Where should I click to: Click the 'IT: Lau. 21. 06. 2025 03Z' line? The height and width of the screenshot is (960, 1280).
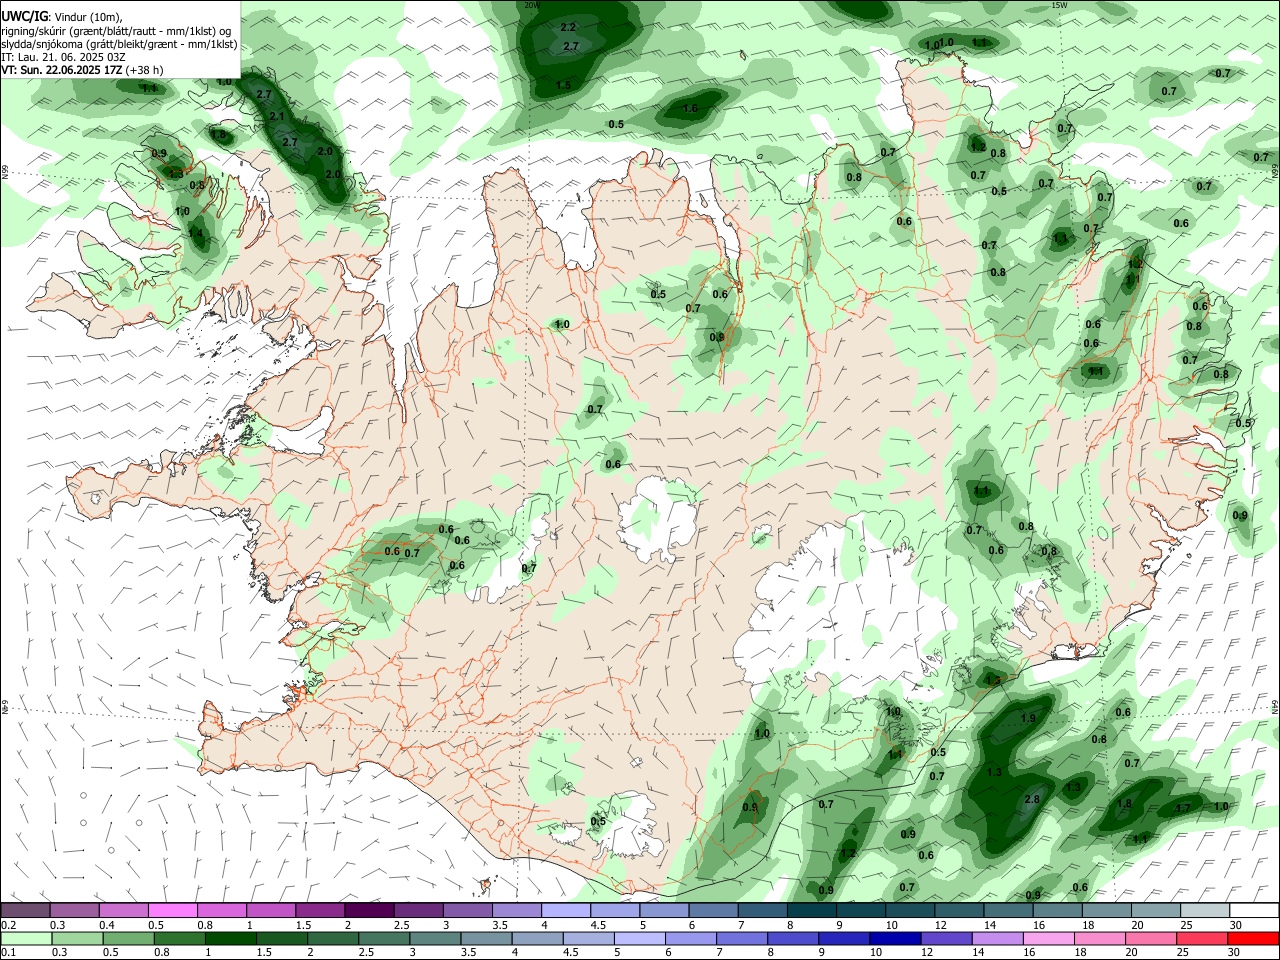[x=63, y=57]
